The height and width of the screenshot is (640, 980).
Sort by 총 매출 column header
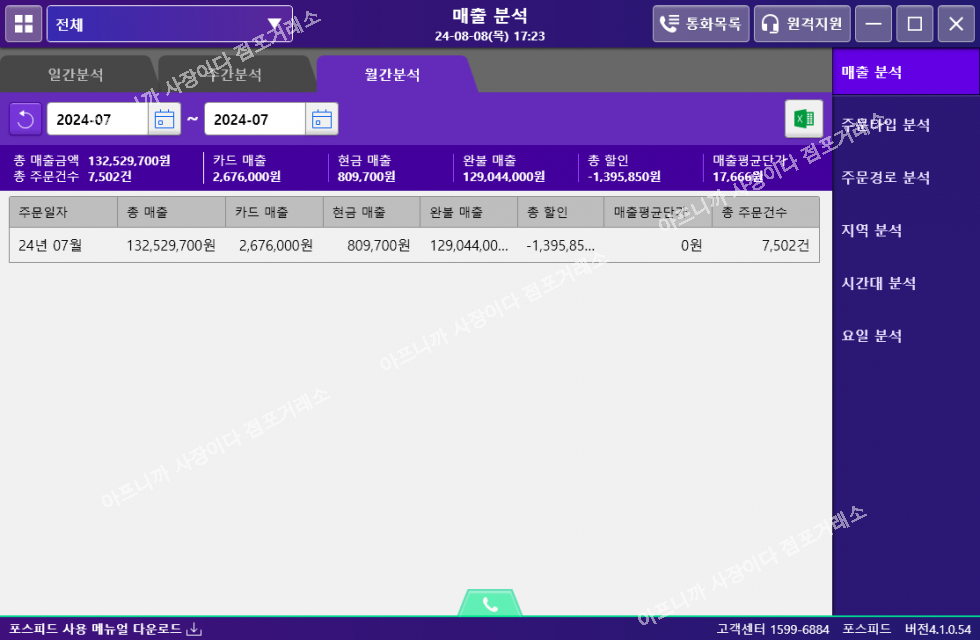tap(170, 213)
